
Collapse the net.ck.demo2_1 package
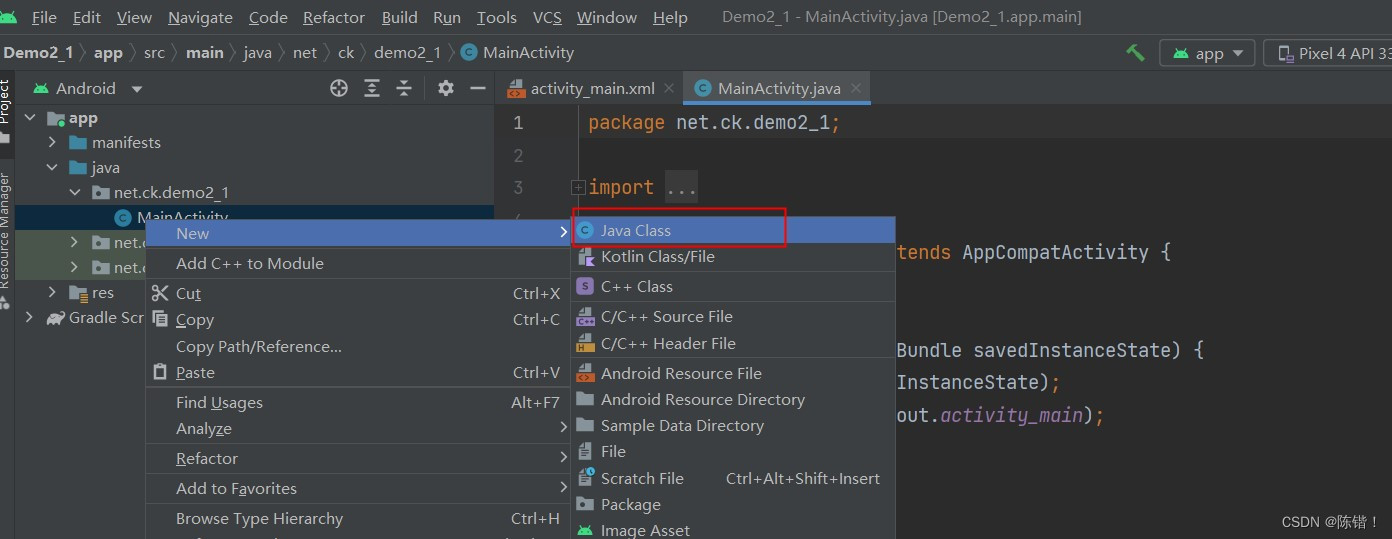[75, 193]
